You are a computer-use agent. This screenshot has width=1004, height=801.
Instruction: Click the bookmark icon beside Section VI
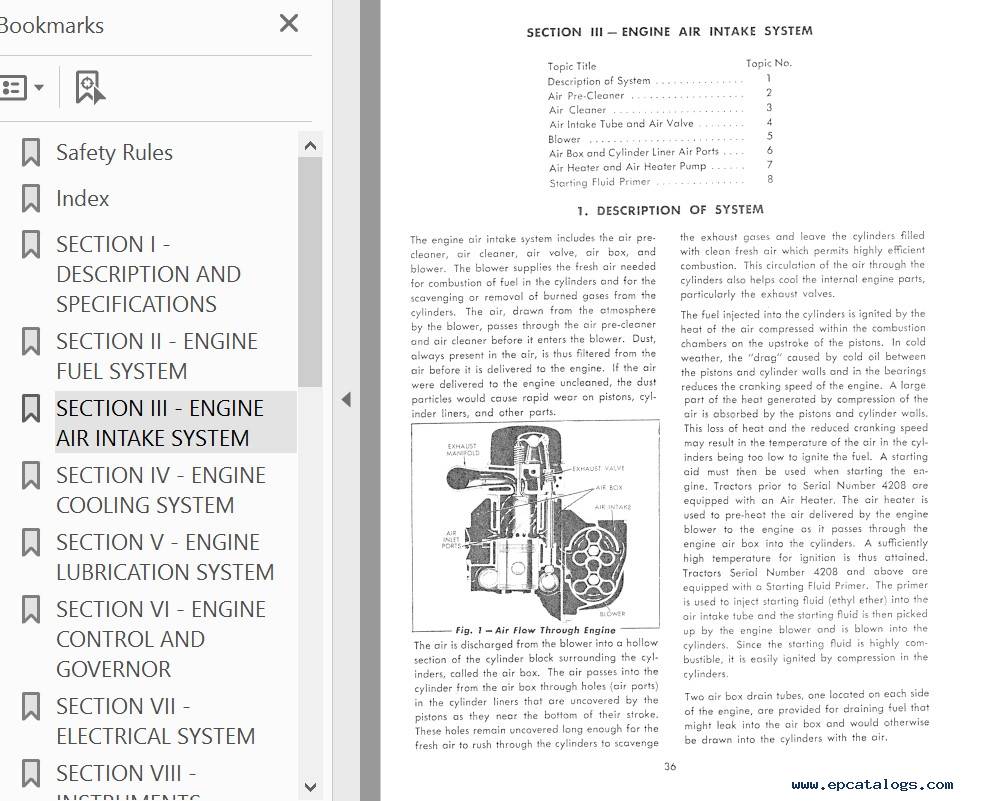(x=31, y=610)
